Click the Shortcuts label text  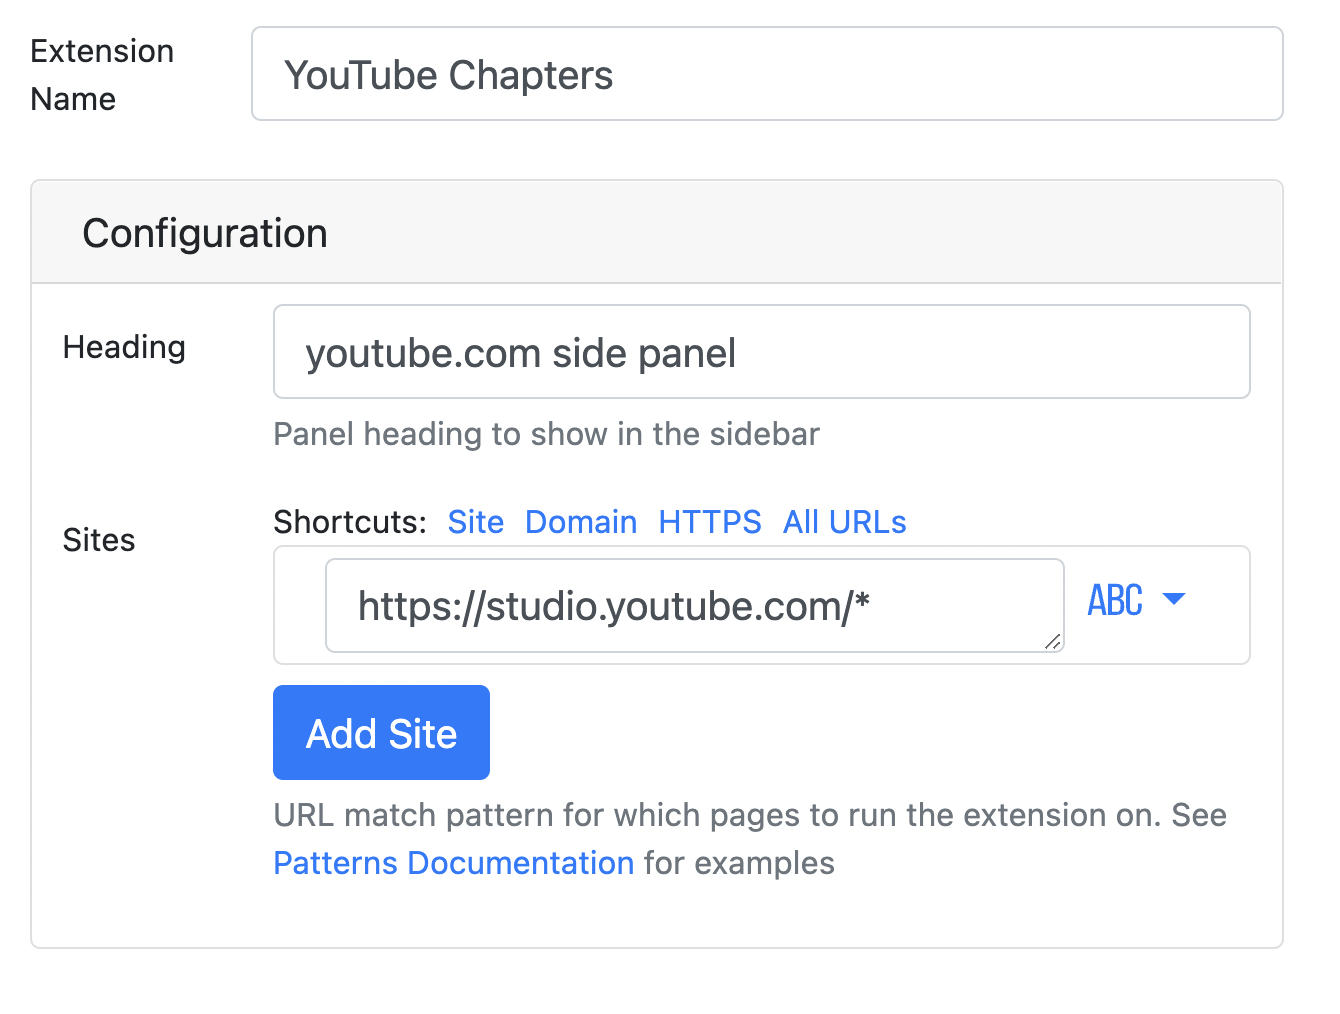pyautogui.click(x=349, y=522)
